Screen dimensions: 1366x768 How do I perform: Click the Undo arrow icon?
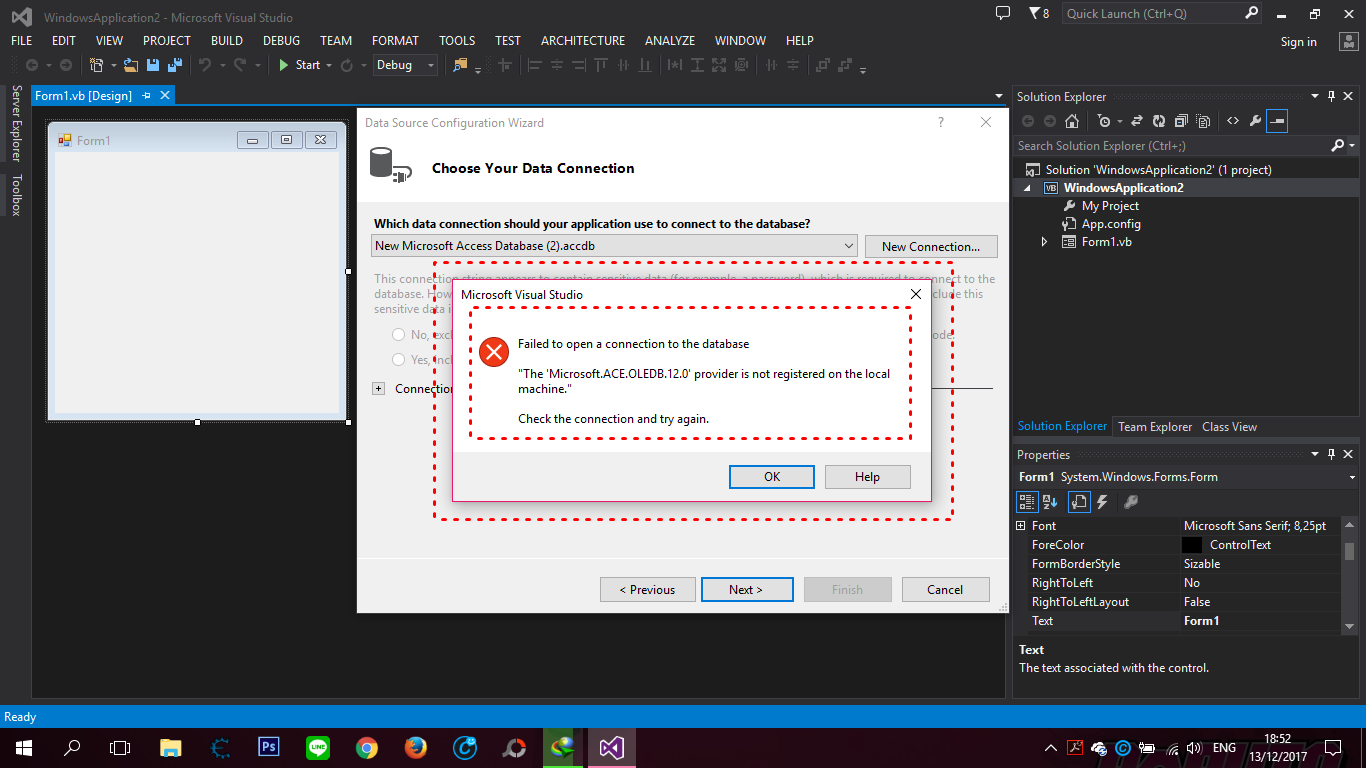click(204, 65)
